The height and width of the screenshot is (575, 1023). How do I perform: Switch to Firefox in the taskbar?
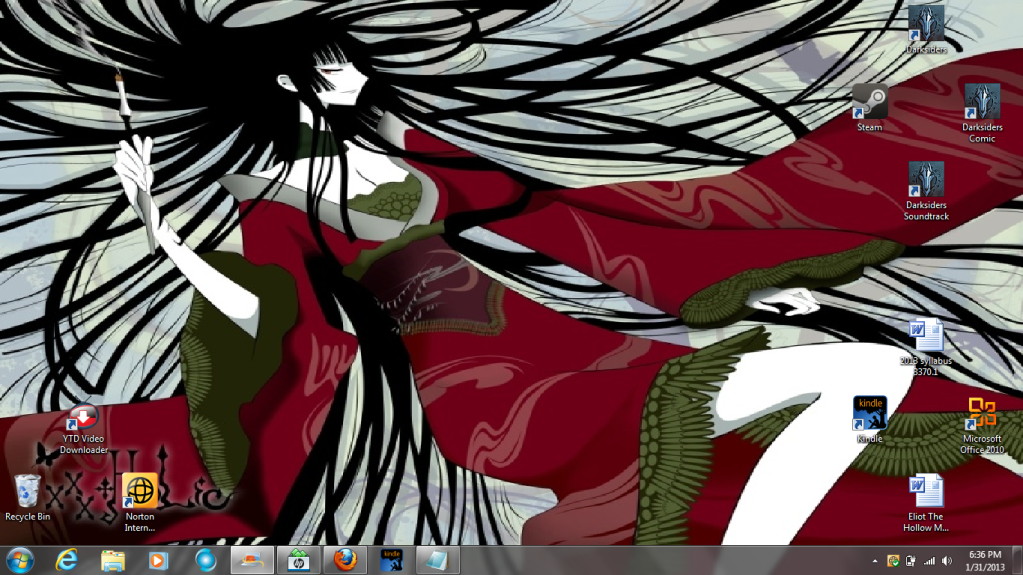pyautogui.click(x=345, y=560)
